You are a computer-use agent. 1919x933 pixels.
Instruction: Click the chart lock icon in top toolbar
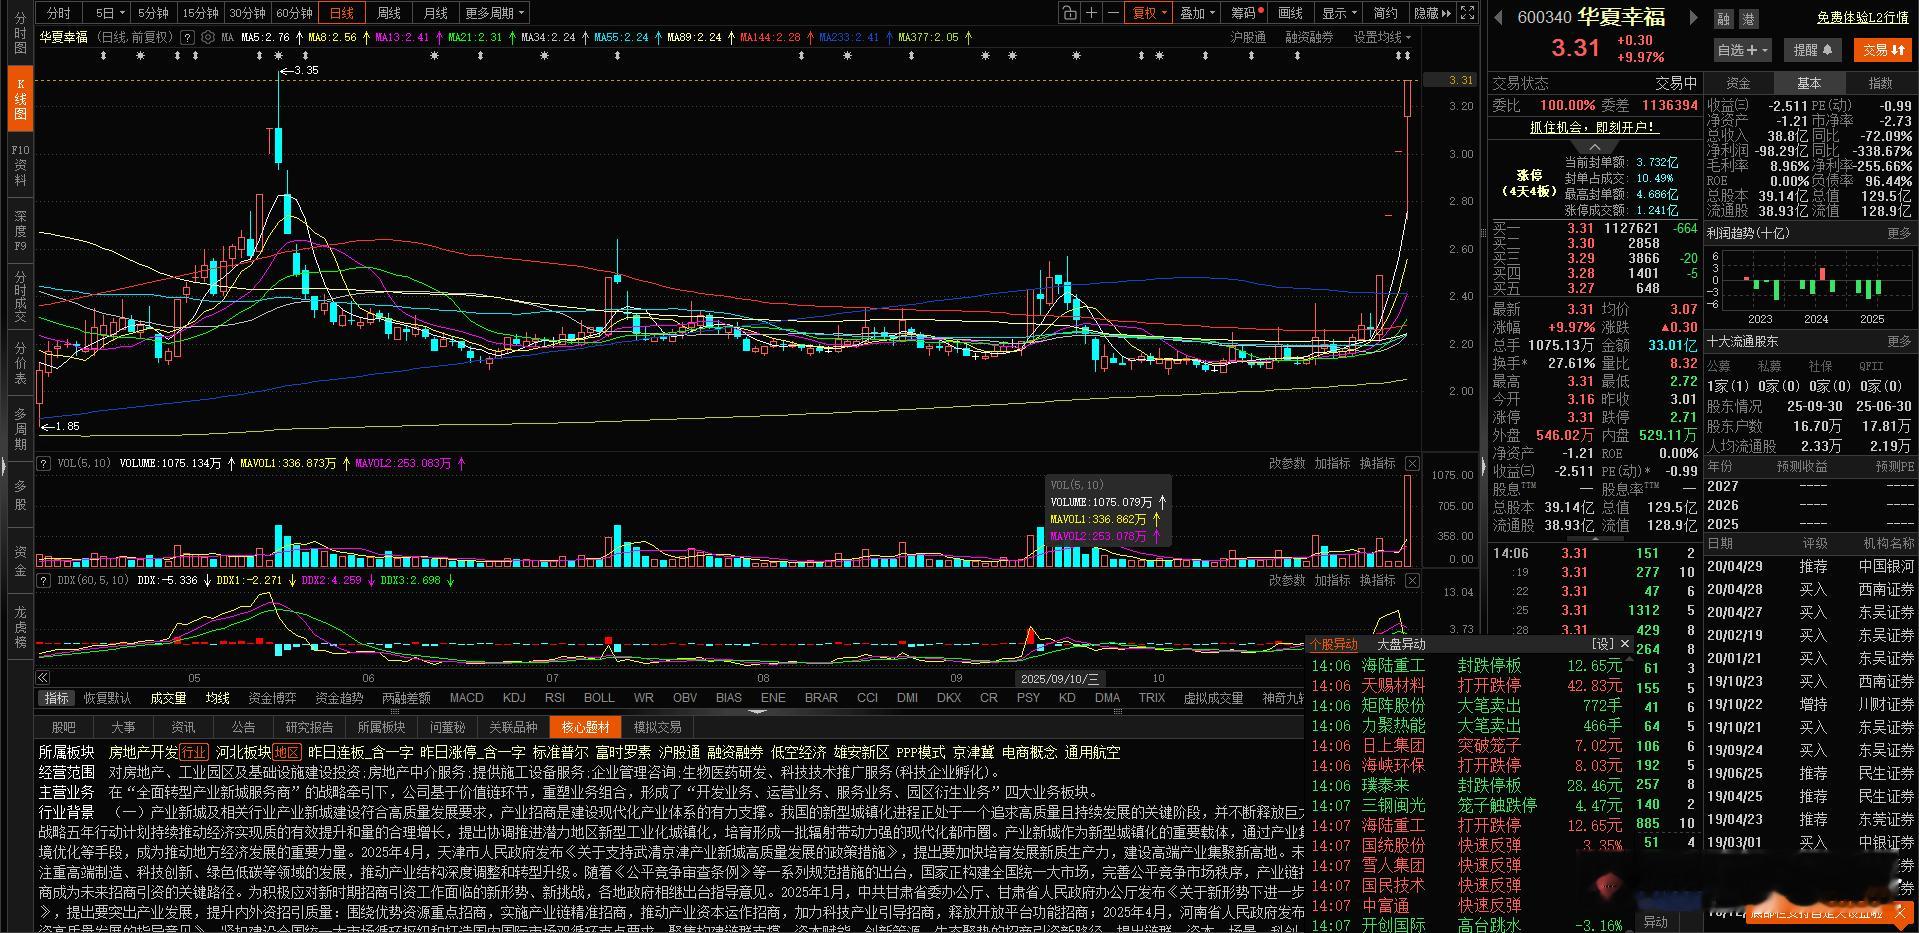[x=1069, y=13]
